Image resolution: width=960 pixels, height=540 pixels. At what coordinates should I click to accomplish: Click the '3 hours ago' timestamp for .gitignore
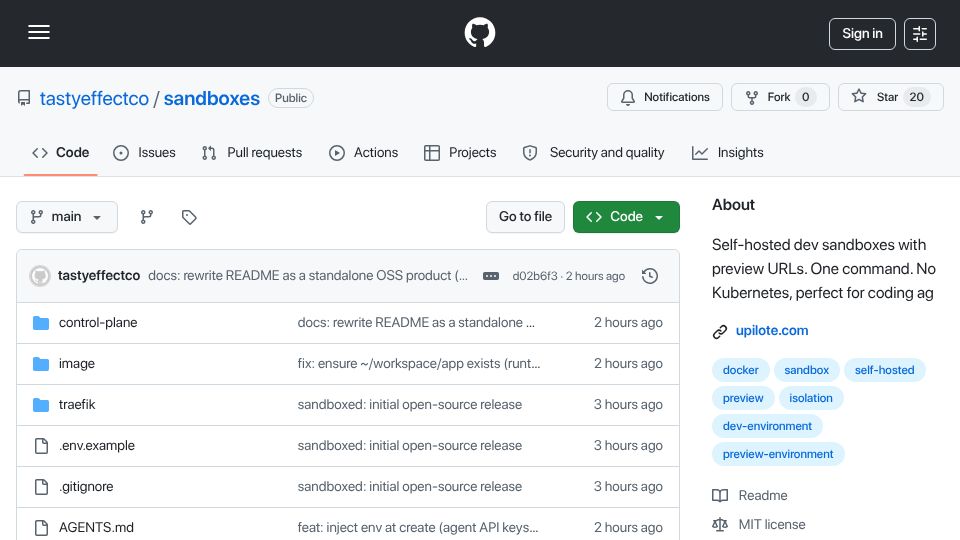click(x=628, y=487)
